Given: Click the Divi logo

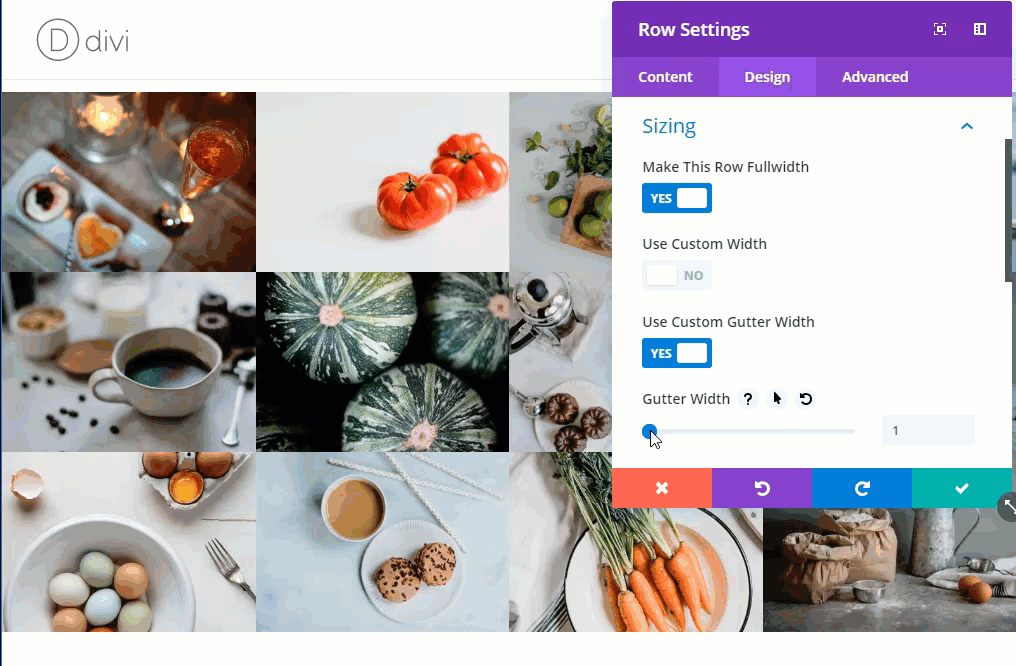Looking at the screenshot, I should point(83,40).
